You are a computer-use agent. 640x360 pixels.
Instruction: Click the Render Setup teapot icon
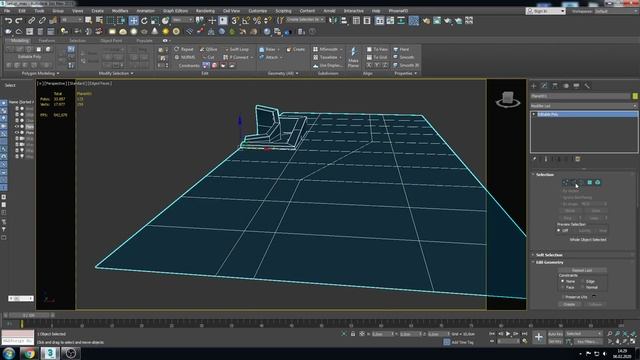(426, 20)
